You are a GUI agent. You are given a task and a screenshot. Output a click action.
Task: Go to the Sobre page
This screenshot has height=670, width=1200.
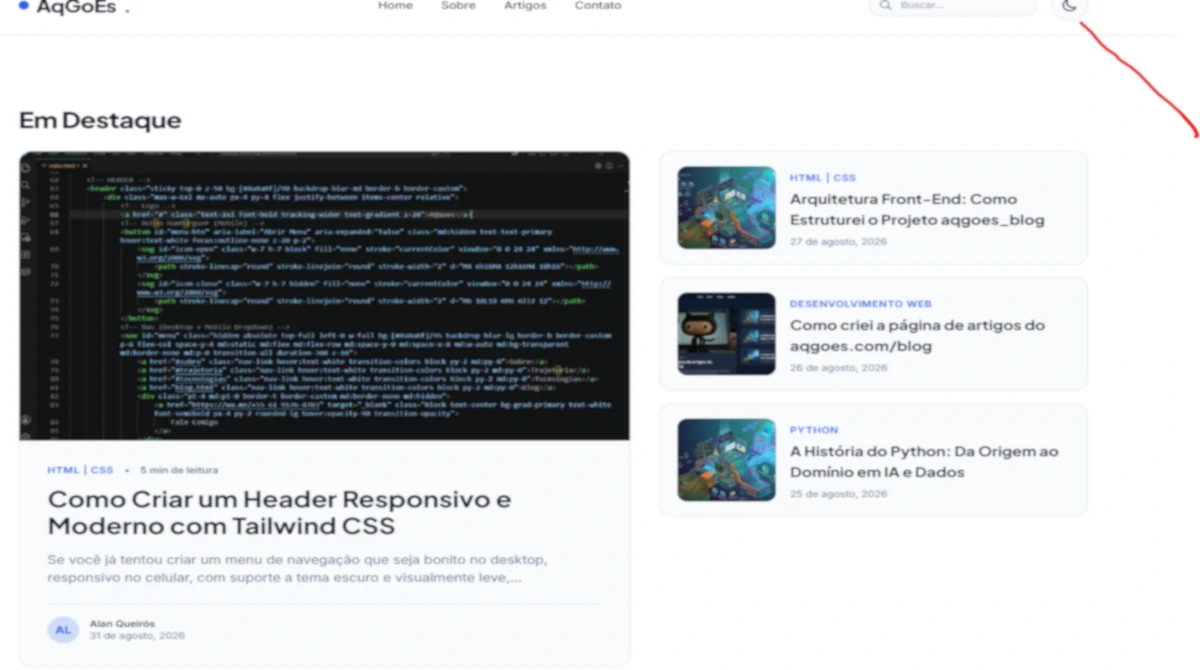[458, 6]
